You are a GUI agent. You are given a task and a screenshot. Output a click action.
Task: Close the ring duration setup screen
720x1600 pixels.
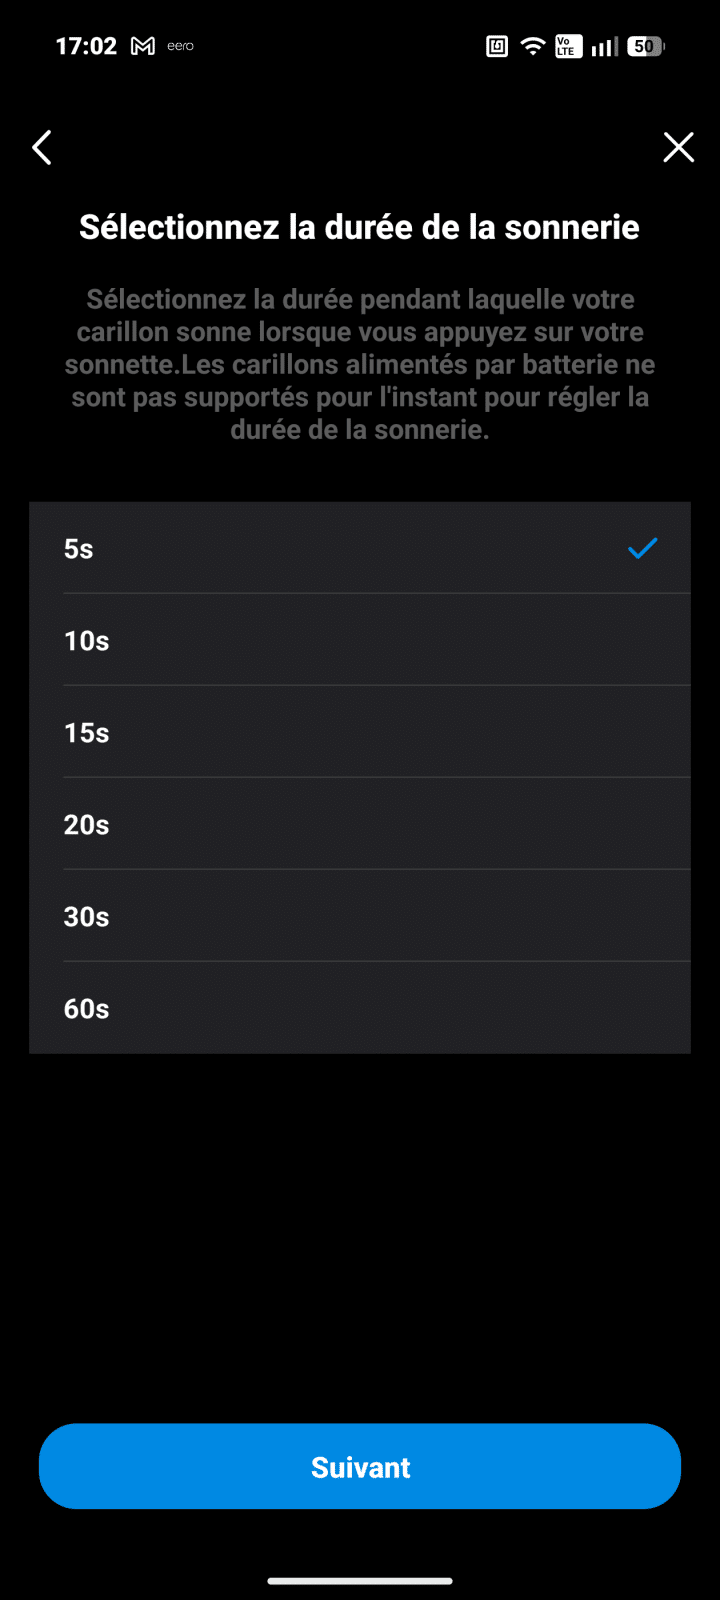678,148
